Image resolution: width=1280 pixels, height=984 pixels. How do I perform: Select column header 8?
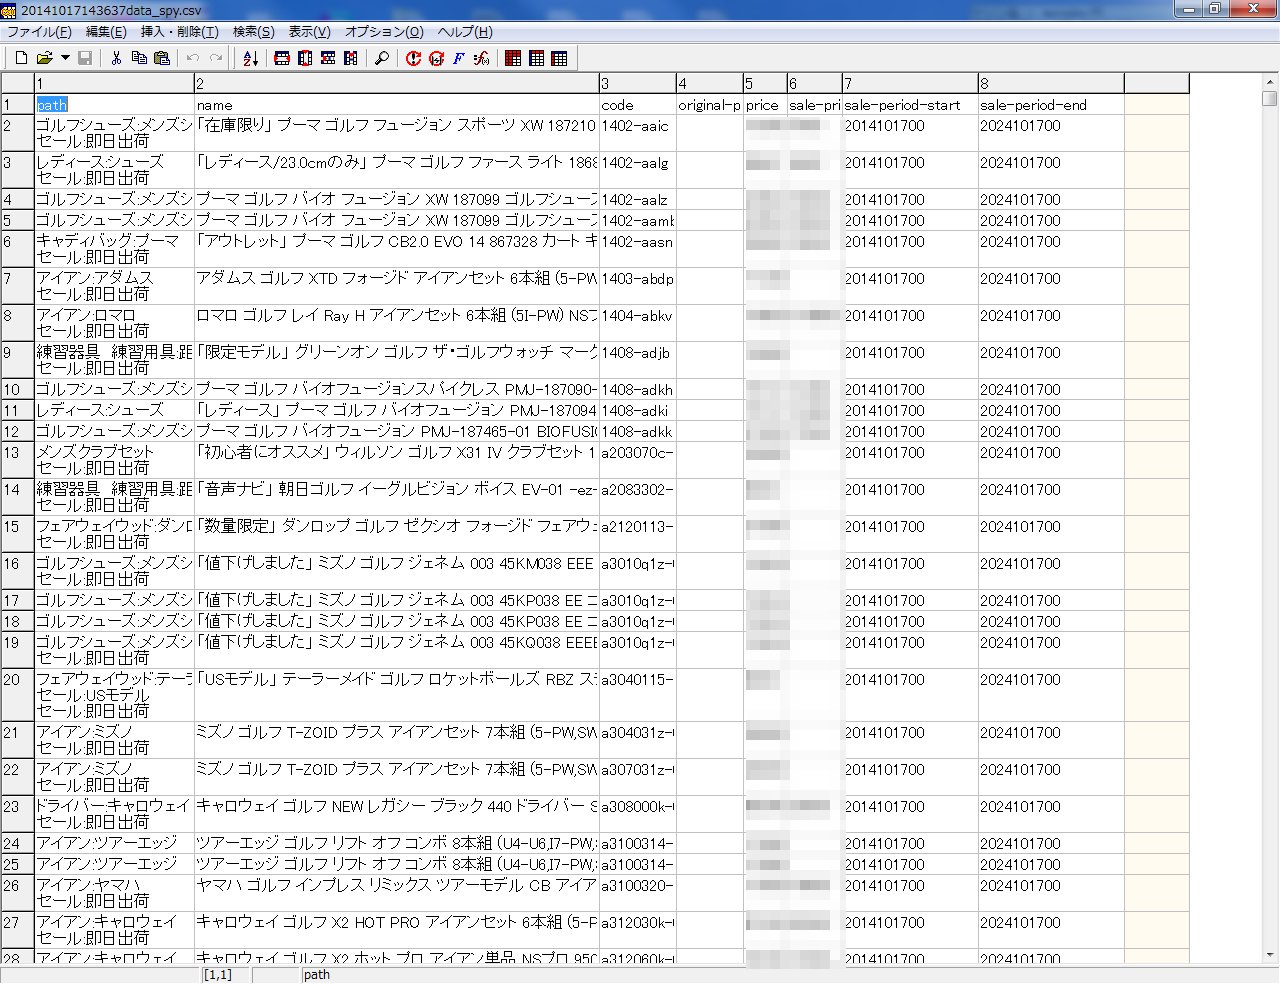(x=1051, y=83)
